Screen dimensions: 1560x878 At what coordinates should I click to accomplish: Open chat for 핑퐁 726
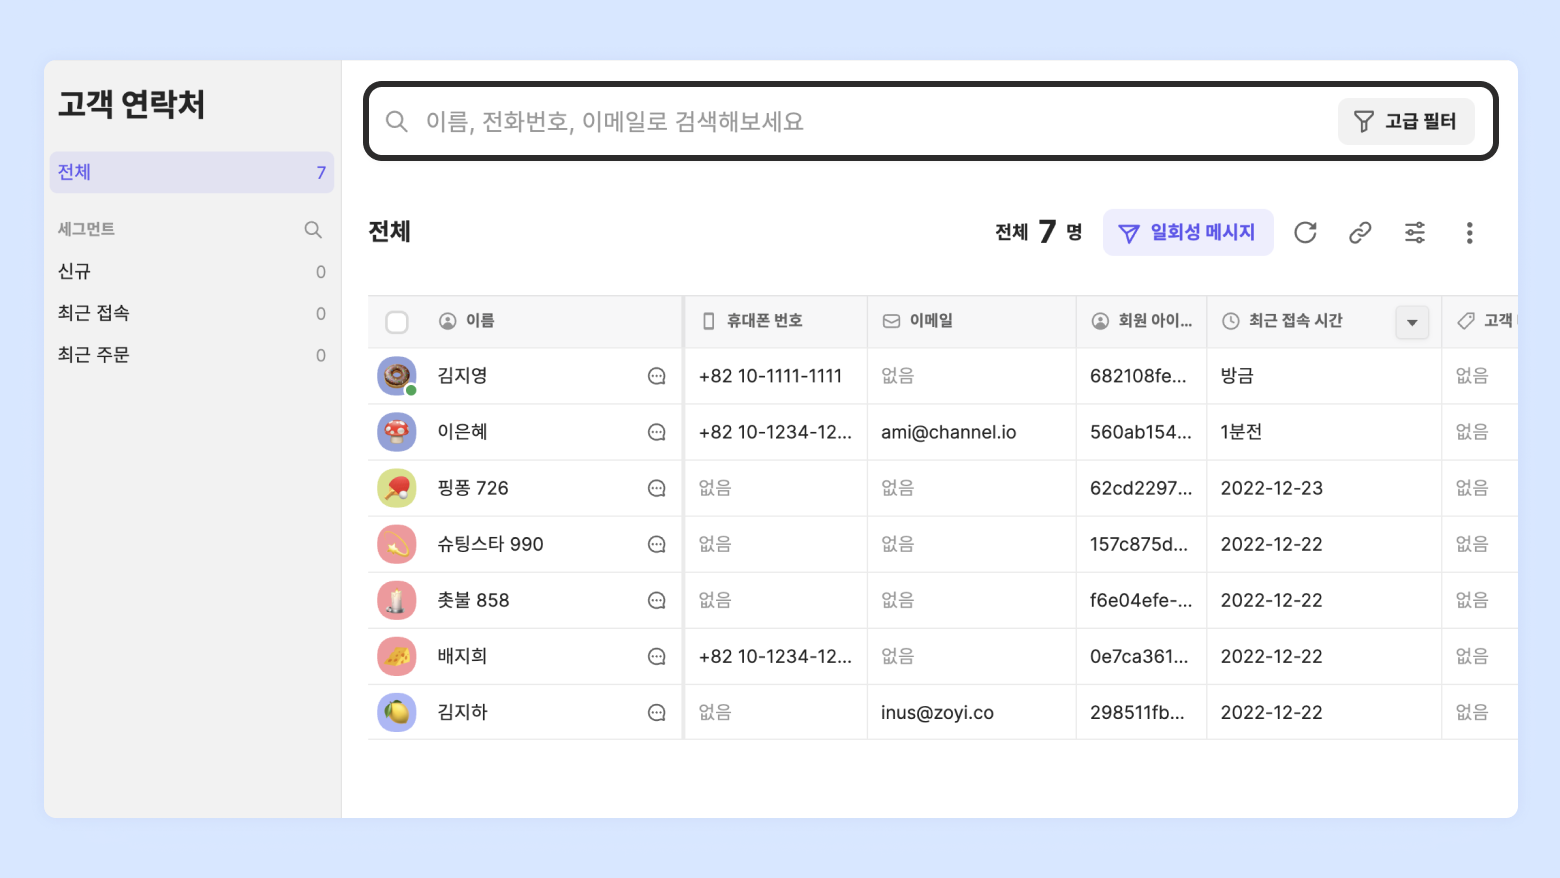[657, 488]
